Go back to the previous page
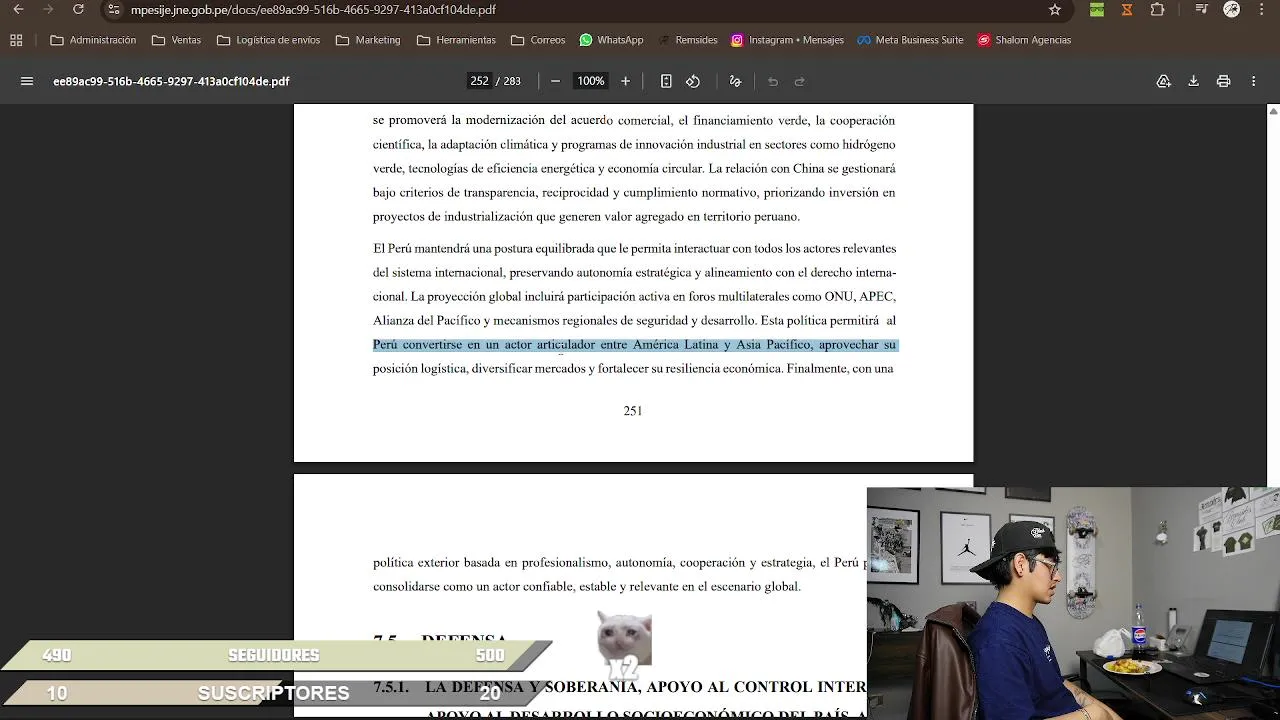 click(18, 10)
